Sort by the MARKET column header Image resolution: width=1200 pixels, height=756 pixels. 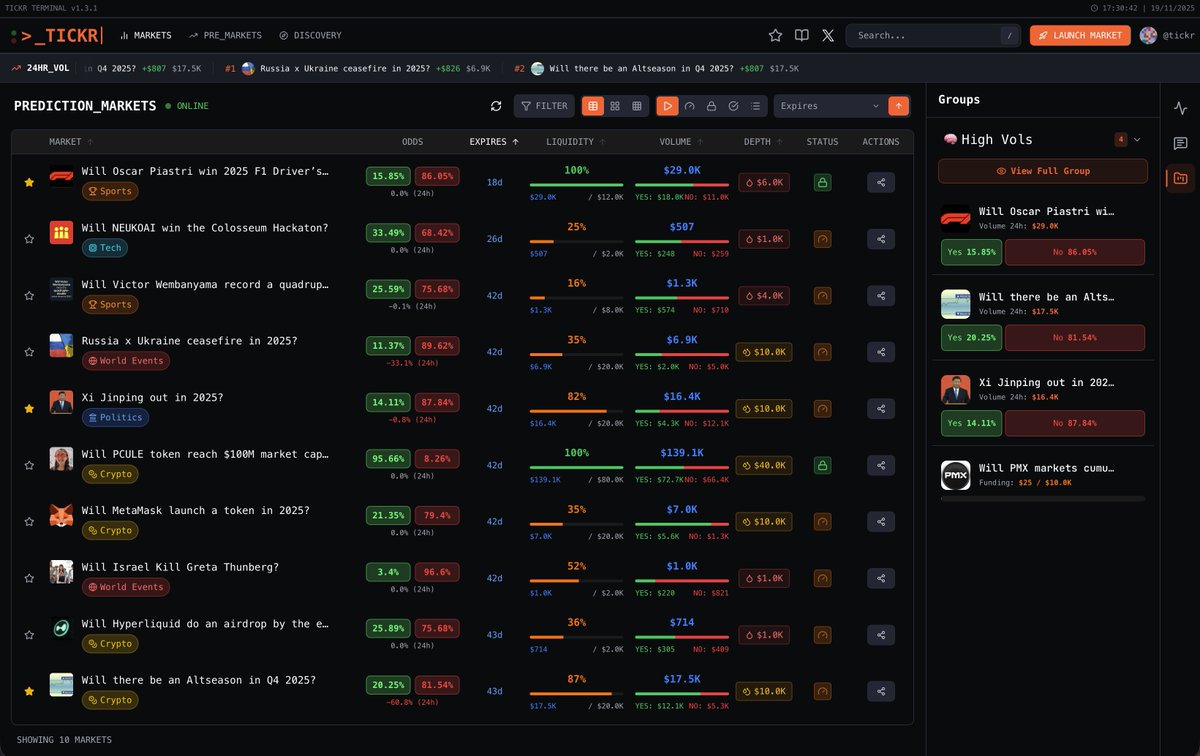71,142
